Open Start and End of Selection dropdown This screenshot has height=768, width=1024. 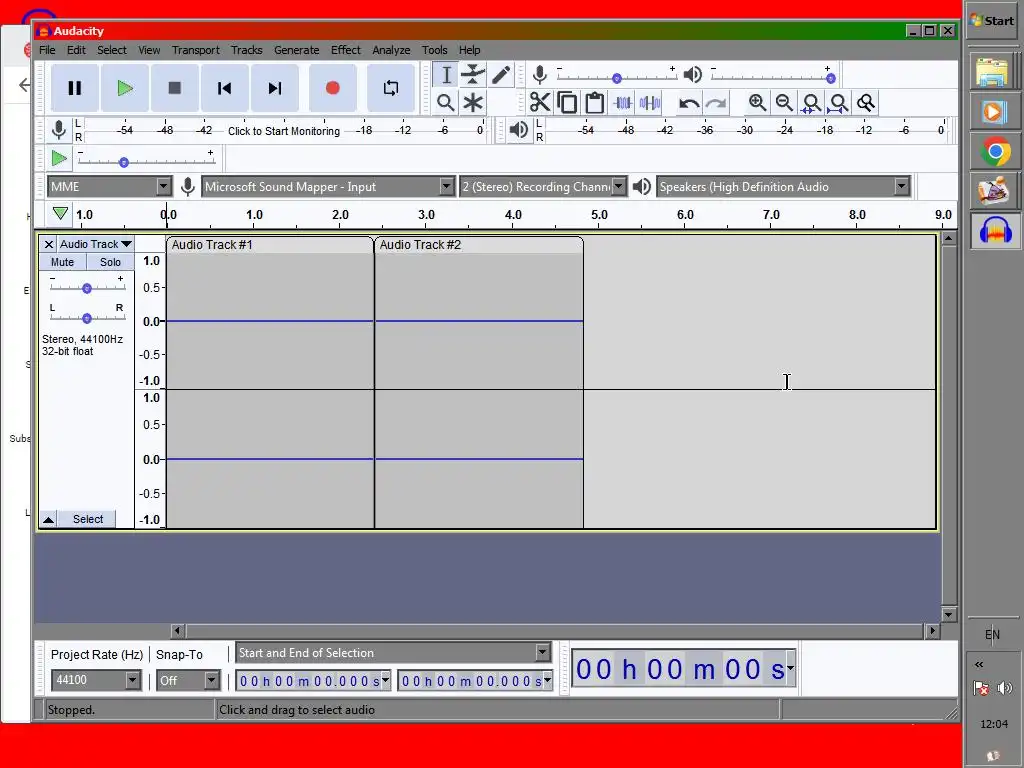(393, 652)
